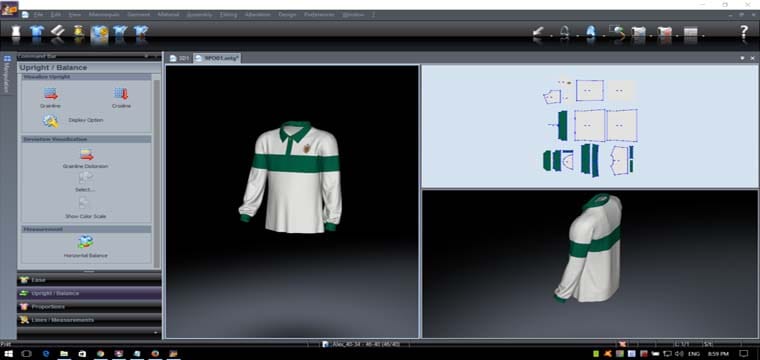The width and height of the screenshot is (760, 360).
Task: Expand the Proportions panel section
Action: [89, 307]
